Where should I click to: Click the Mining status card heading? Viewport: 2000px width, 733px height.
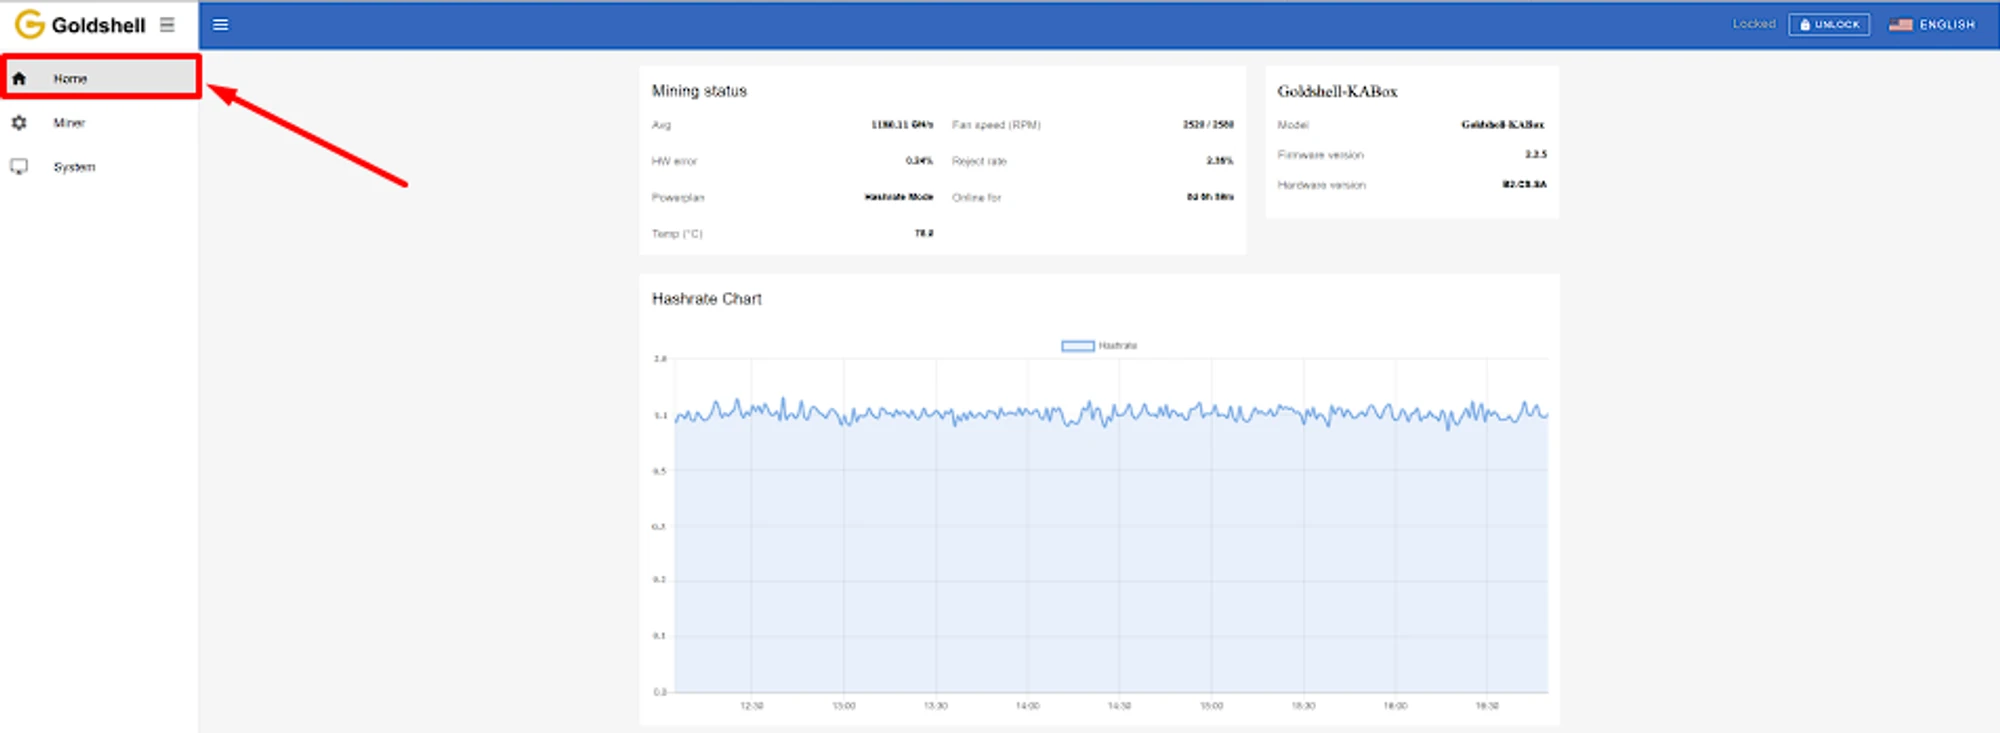pyautogui.click(x=699, y=91)
